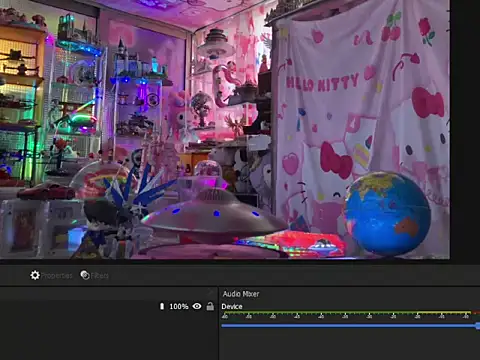Click the globe in the video preview
480x360 pixels.
tap(387, 214)
